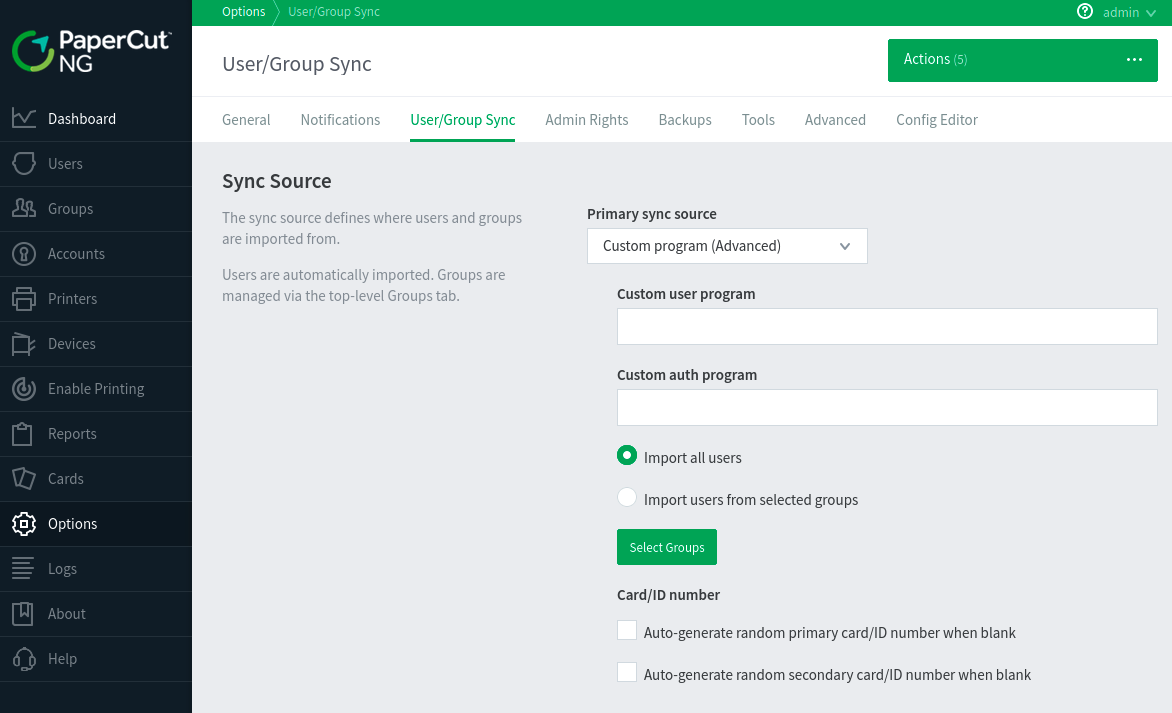Image resolution: width=1172 pixels, height=713 pixels.
Task: Select the Users icon in the sidebar
Action: point(24,163)
